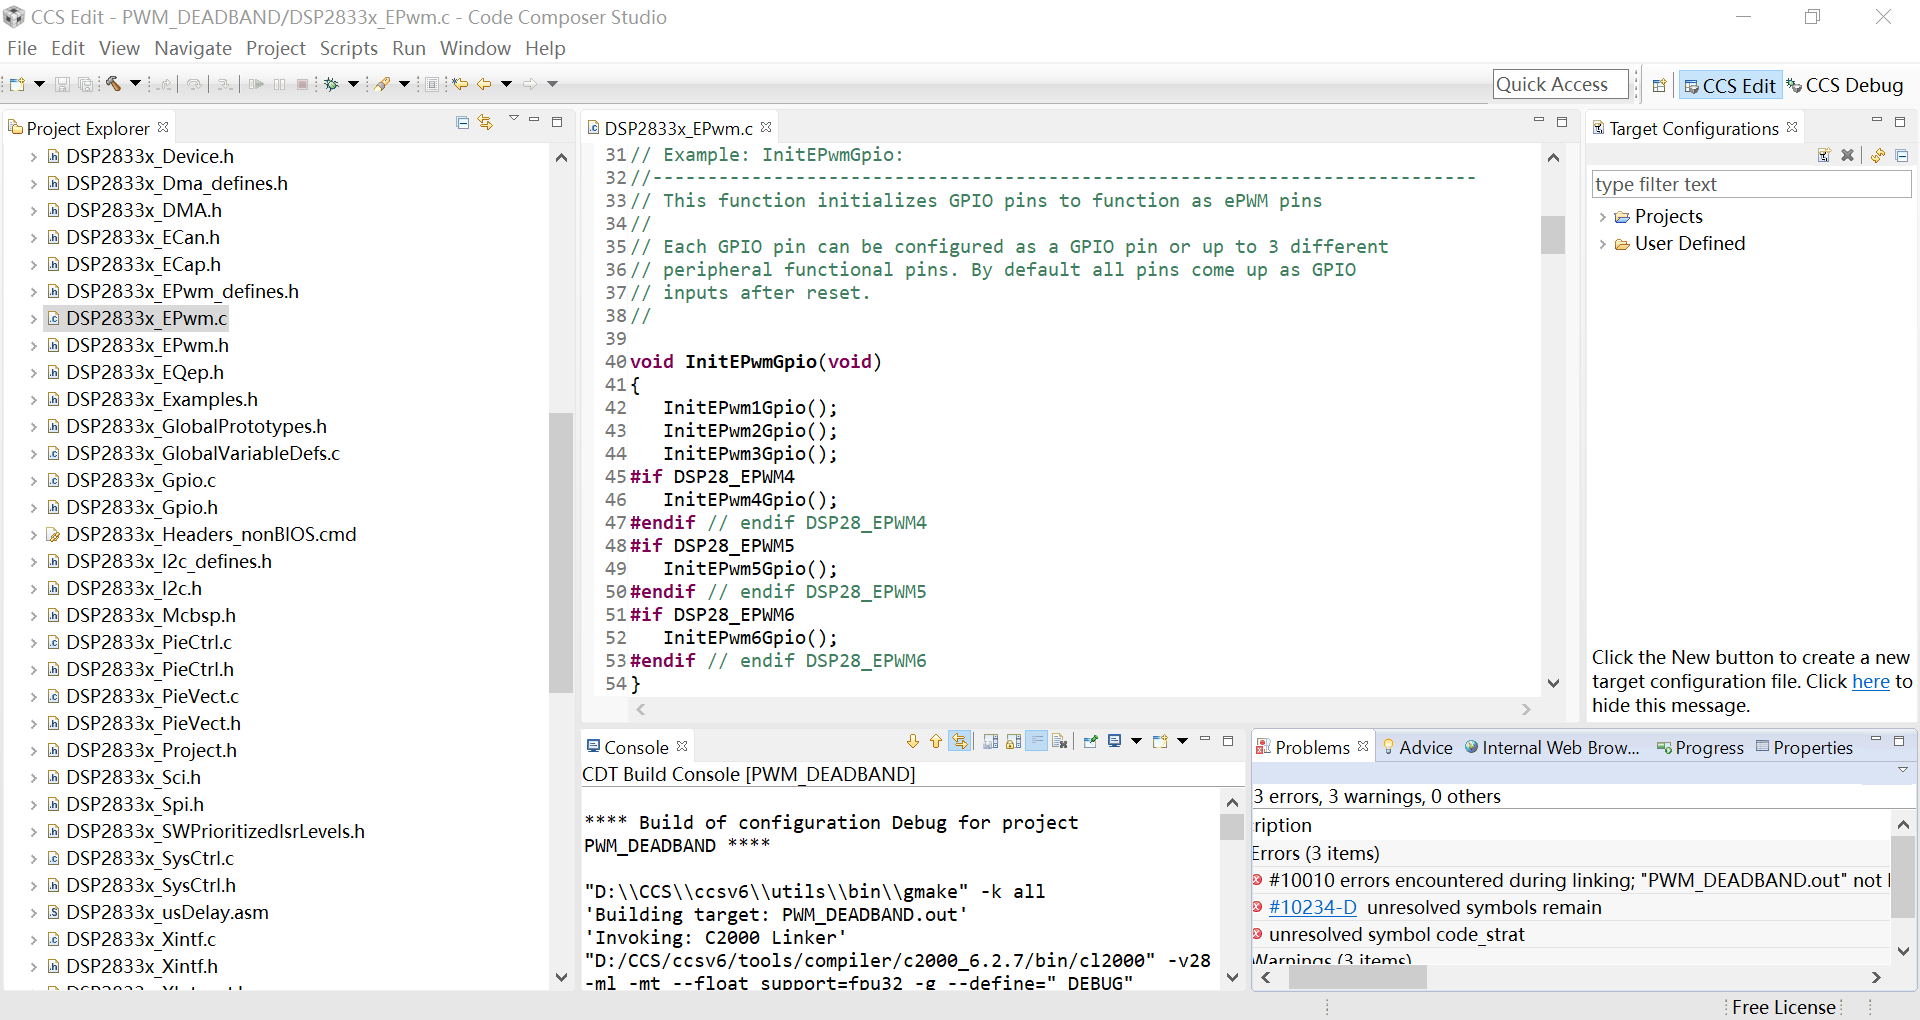Screen dimensions: 1920x1020
Task: Click the Open Perspective icon
Action: [x=1659, y=86]
